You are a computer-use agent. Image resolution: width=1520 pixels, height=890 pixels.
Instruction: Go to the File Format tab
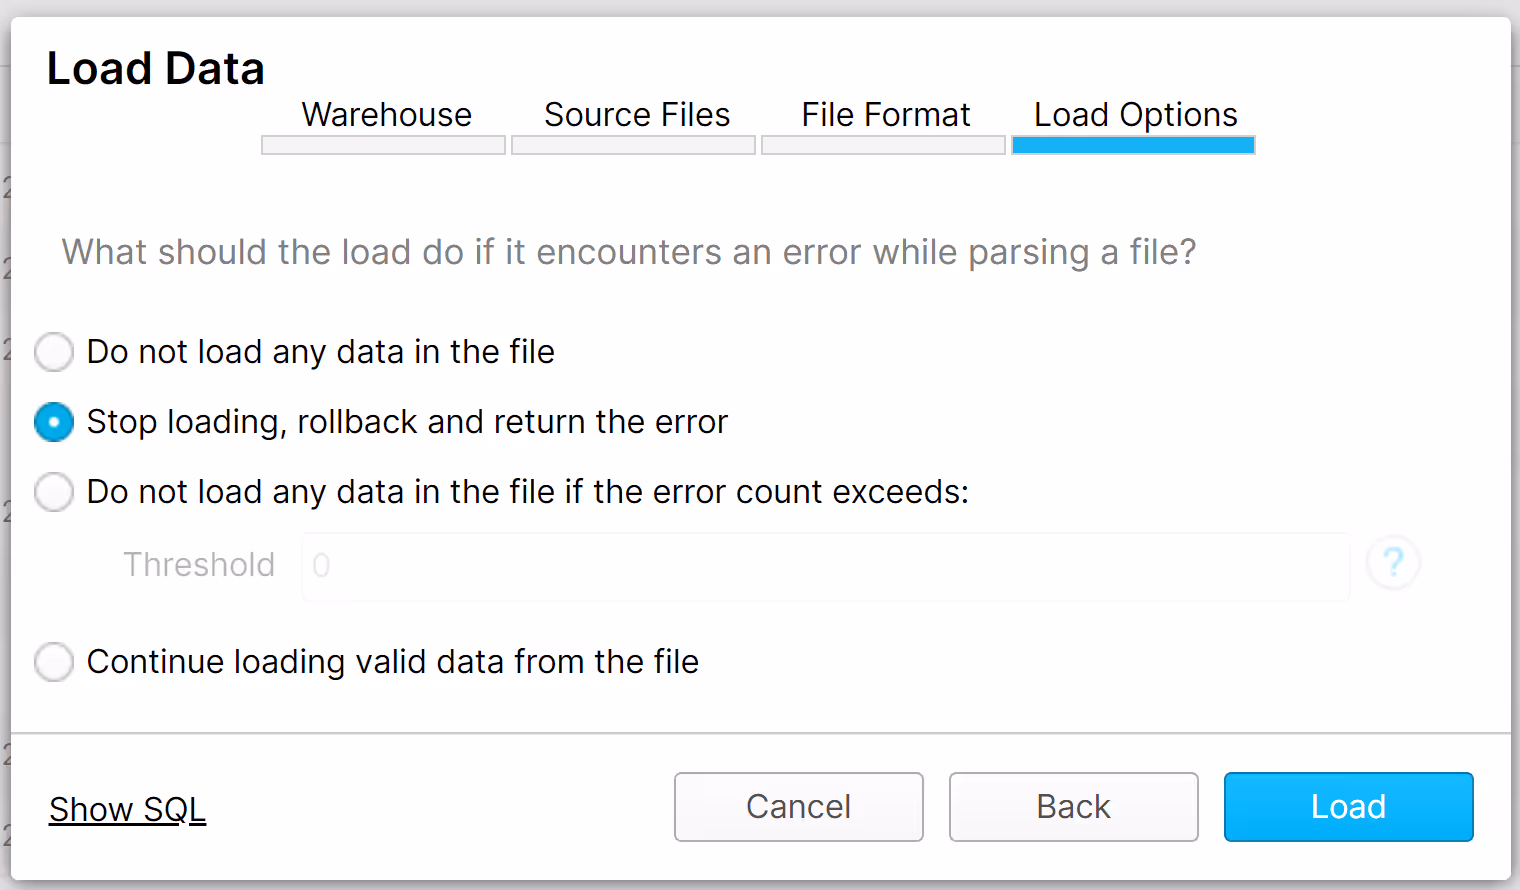click(885, 115)
